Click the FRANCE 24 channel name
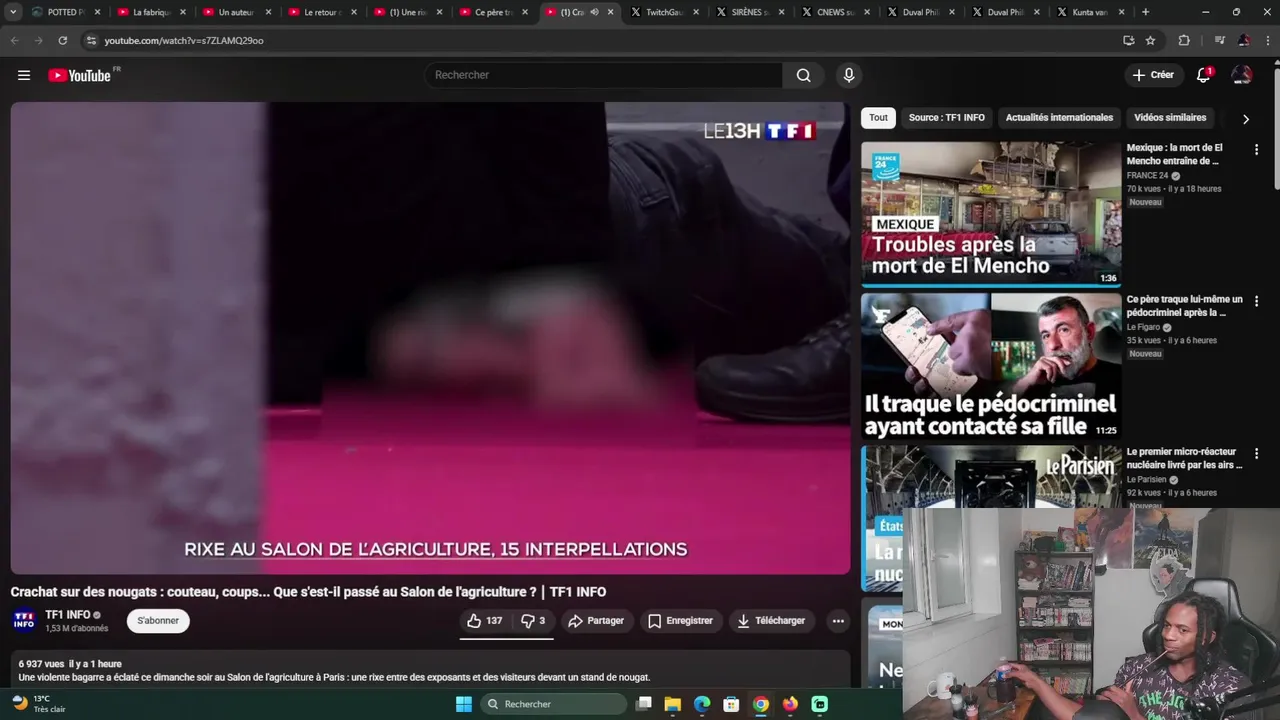 pyautogui.click(x=1147, y=176)
